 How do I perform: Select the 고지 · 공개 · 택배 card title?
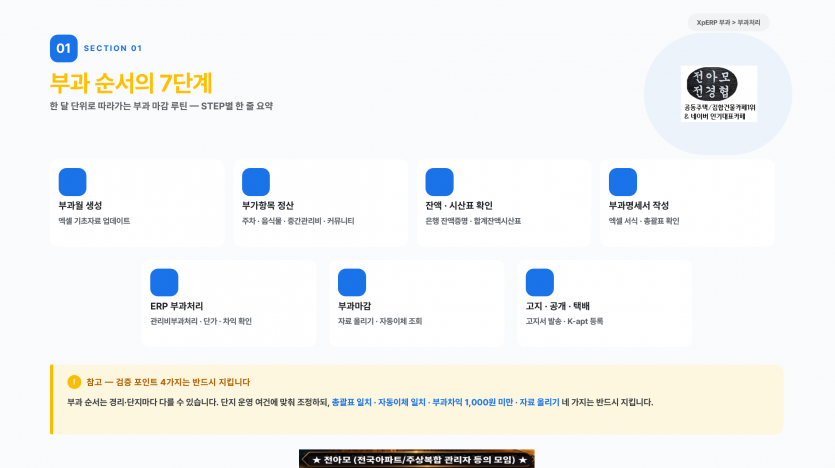[x=558, y=306]
